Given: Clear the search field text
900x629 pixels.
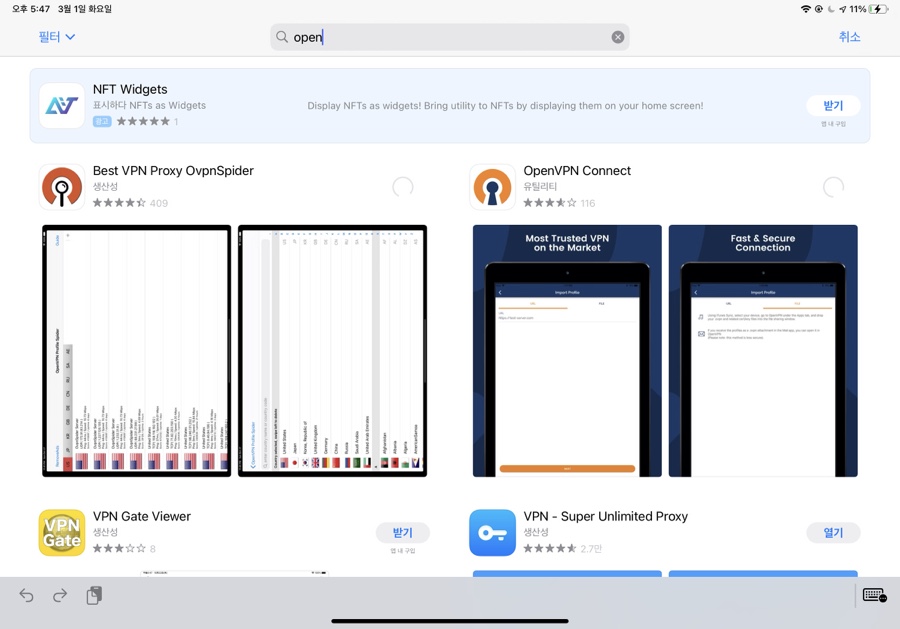Looking at the screenshot, I should tap(618, 37).
